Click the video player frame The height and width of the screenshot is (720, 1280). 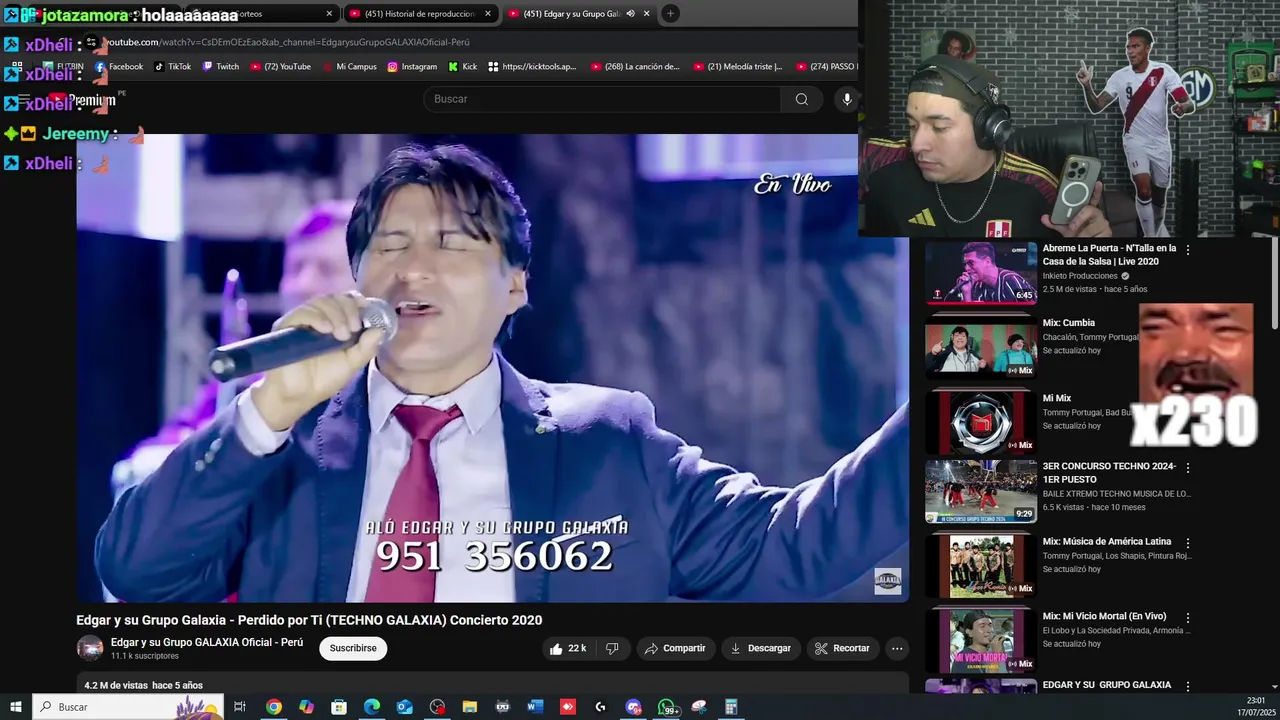(492, 368)
